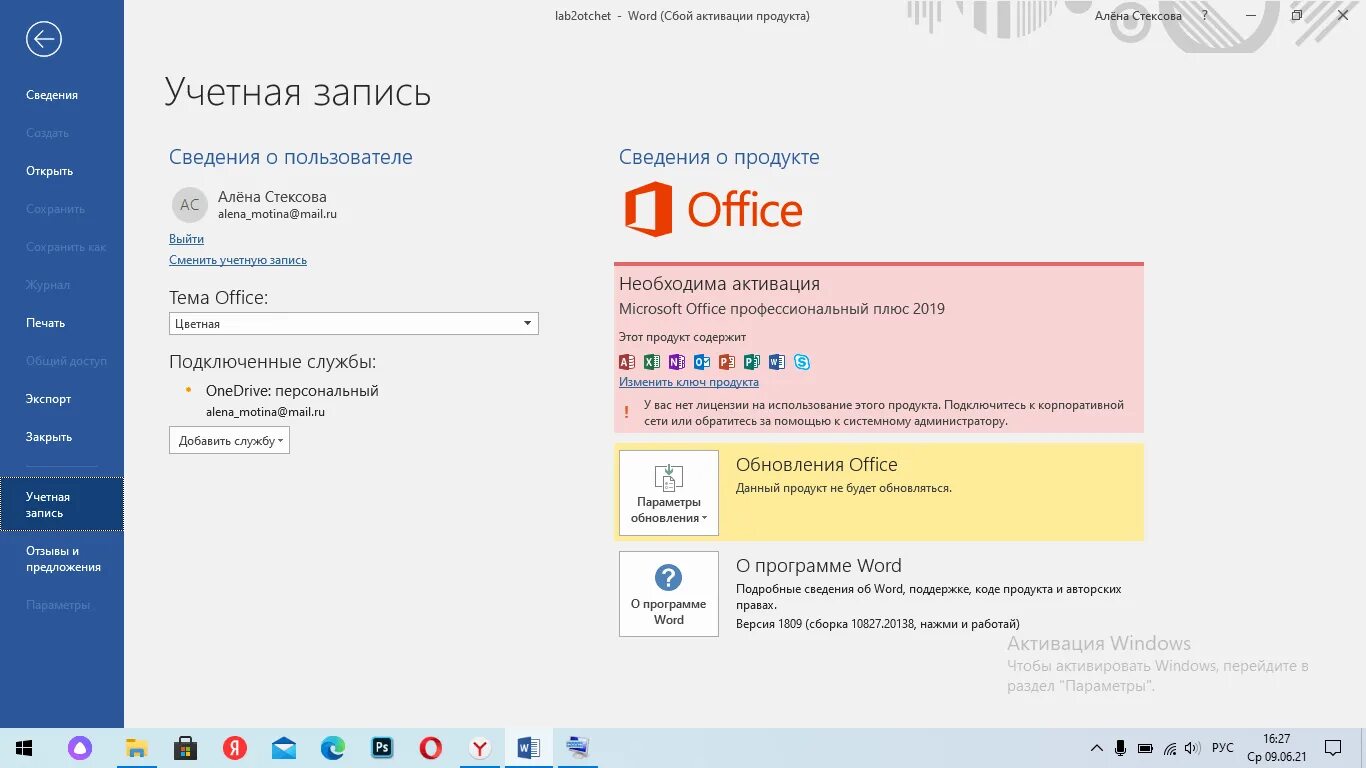The height and width of the screenshot is (768, 1366).
Task: Open Opera browser from the taskbar
Action: point(430,748)
